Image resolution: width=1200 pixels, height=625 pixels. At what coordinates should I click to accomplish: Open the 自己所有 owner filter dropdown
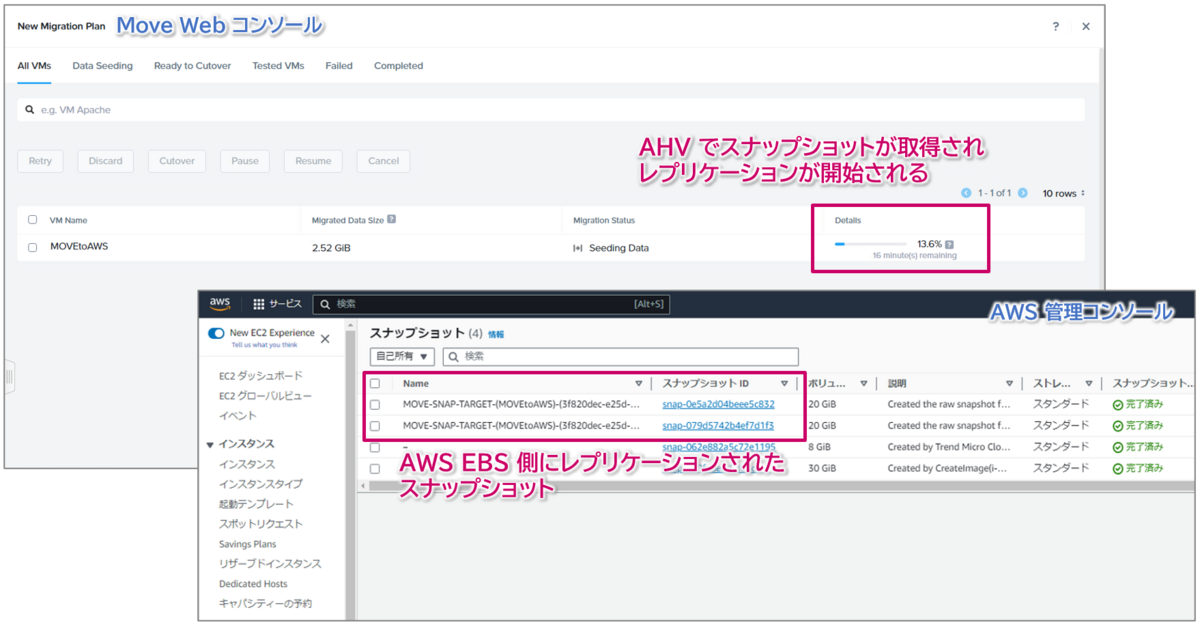(x=402, y=357)
